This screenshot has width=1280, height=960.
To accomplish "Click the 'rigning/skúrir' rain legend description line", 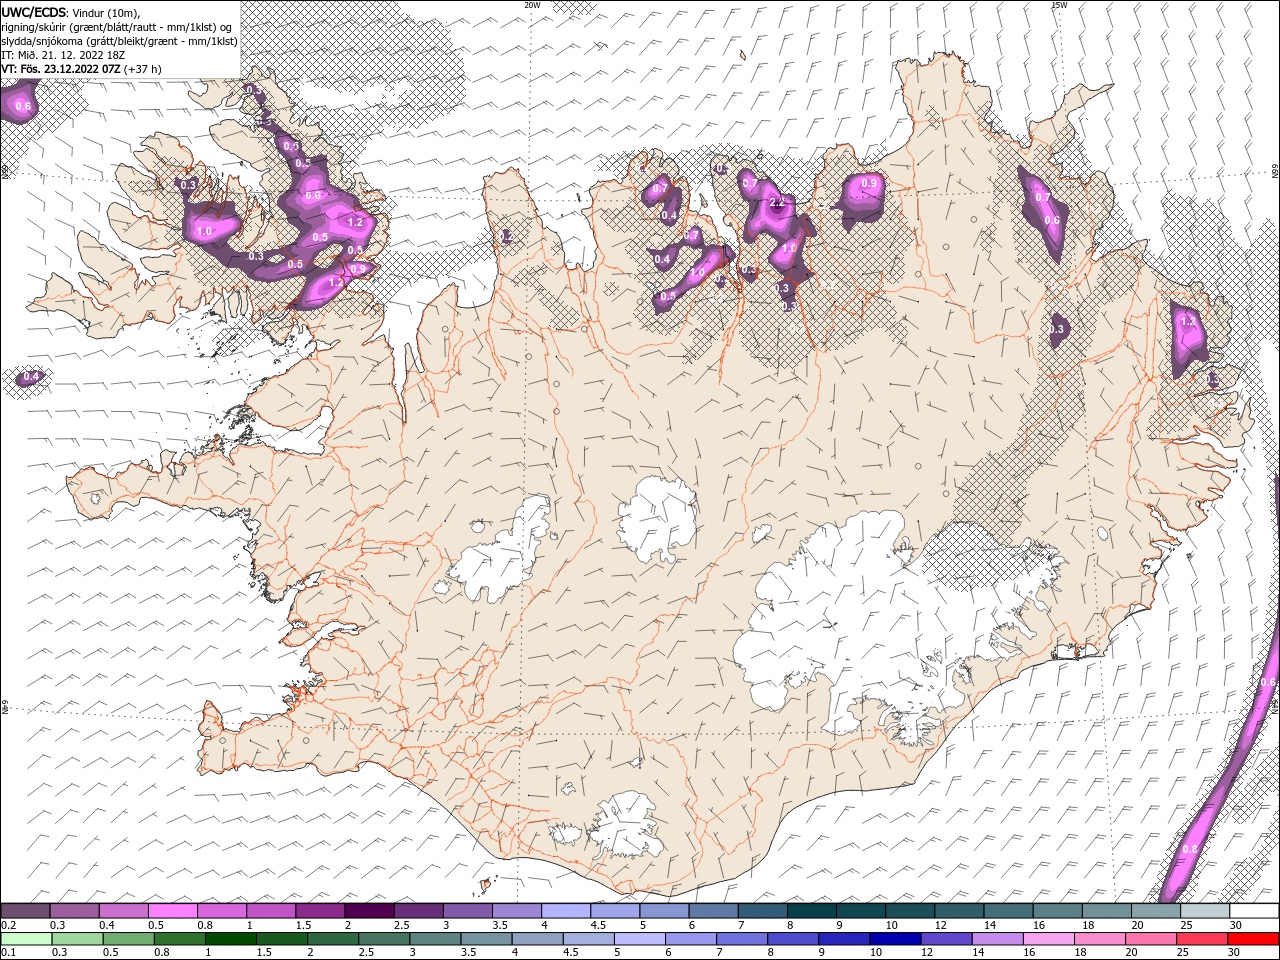I will 117,27.
